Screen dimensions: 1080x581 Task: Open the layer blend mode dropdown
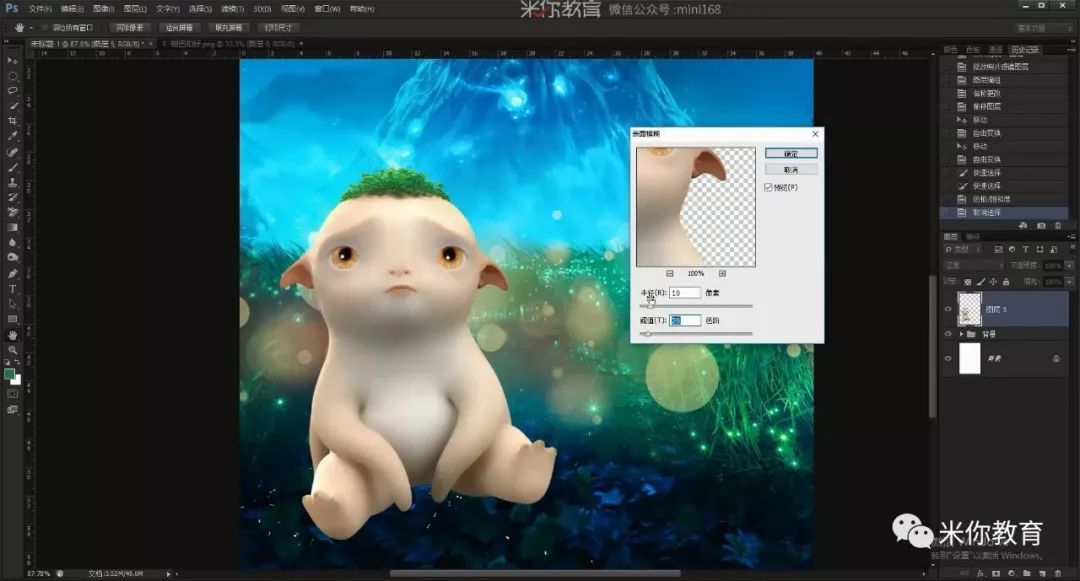[974, 265]
